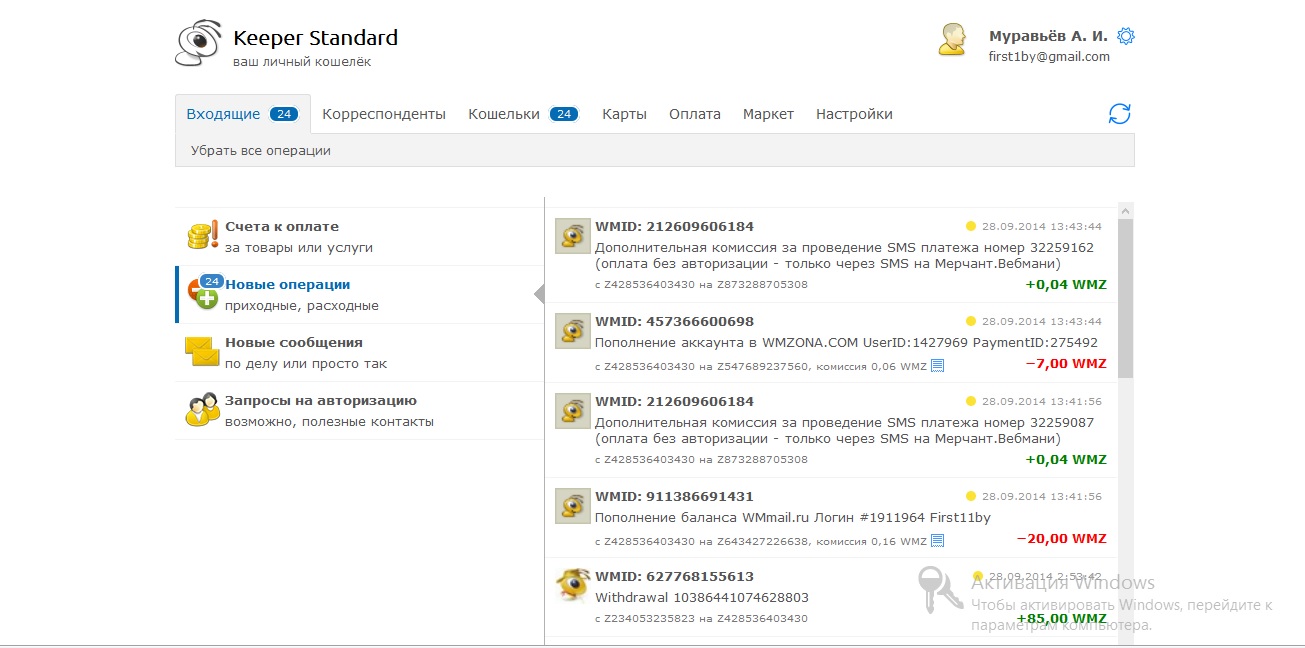The image size is (1305, 648).
Task: Click the ваш личный кошелёк subtitle
Action: (302, 62)
